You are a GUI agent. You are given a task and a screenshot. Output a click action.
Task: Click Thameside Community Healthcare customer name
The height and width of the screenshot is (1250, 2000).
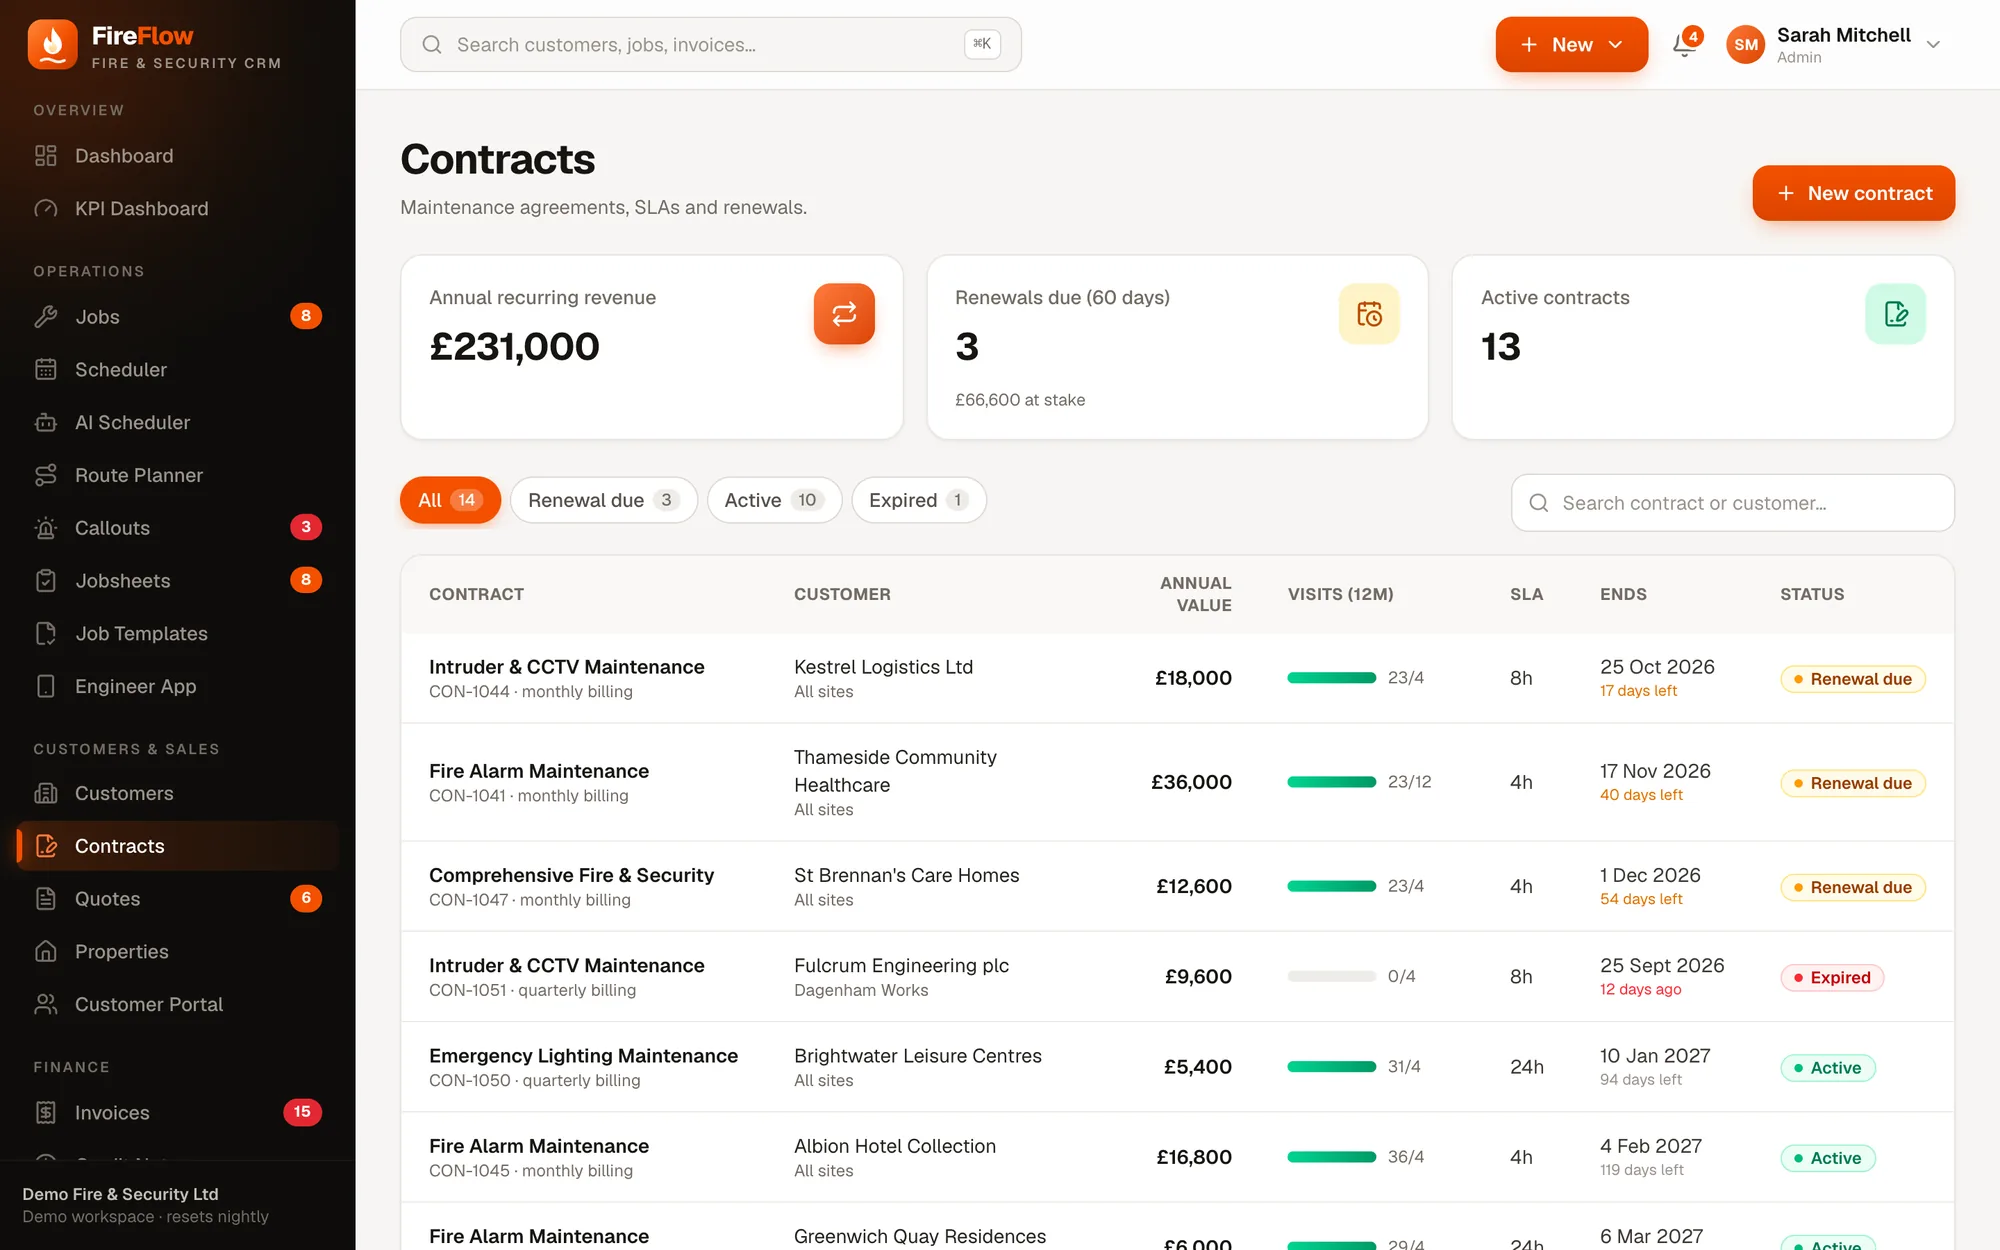[895, 771]
